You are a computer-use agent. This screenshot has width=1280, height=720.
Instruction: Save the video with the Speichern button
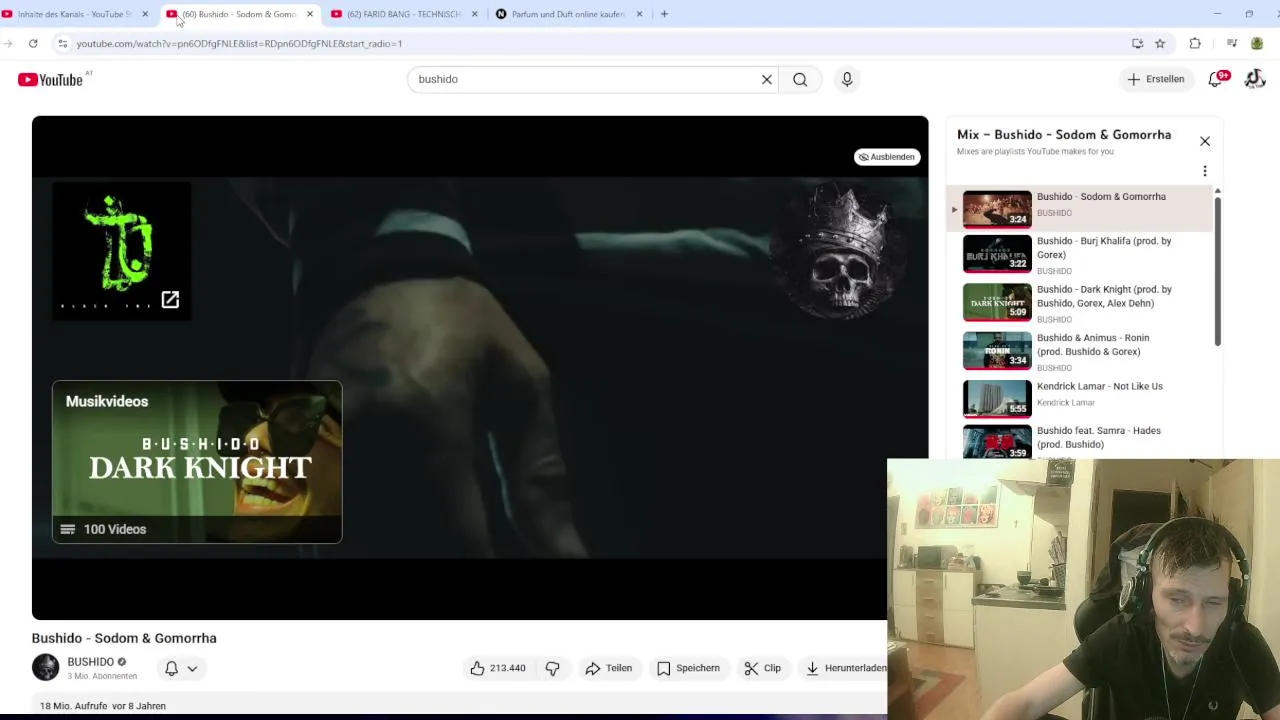pos(688,668)
